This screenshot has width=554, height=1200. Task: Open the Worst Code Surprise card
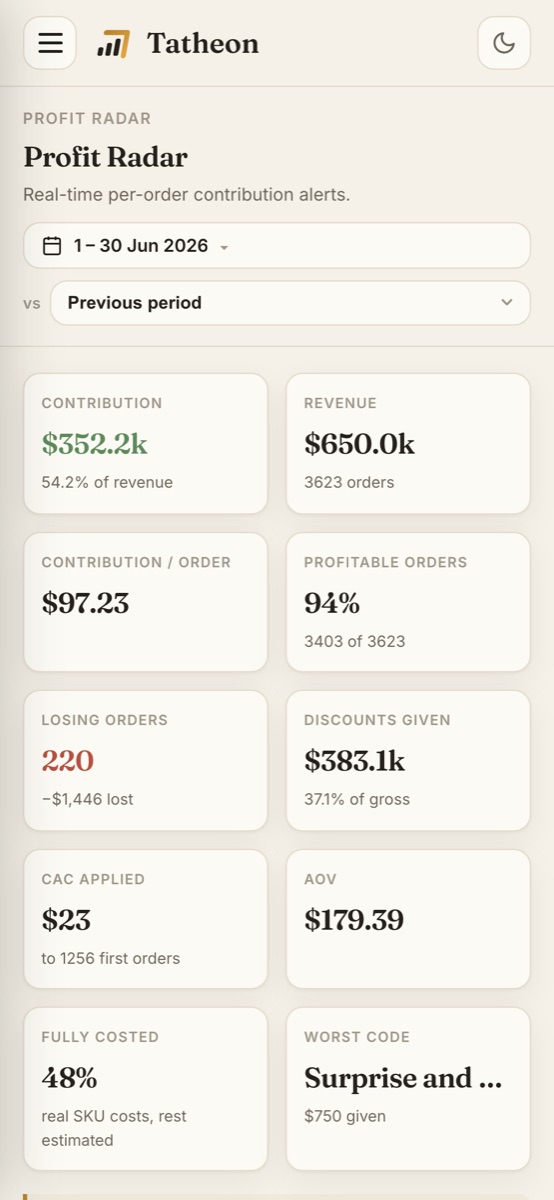point(408,1089)
